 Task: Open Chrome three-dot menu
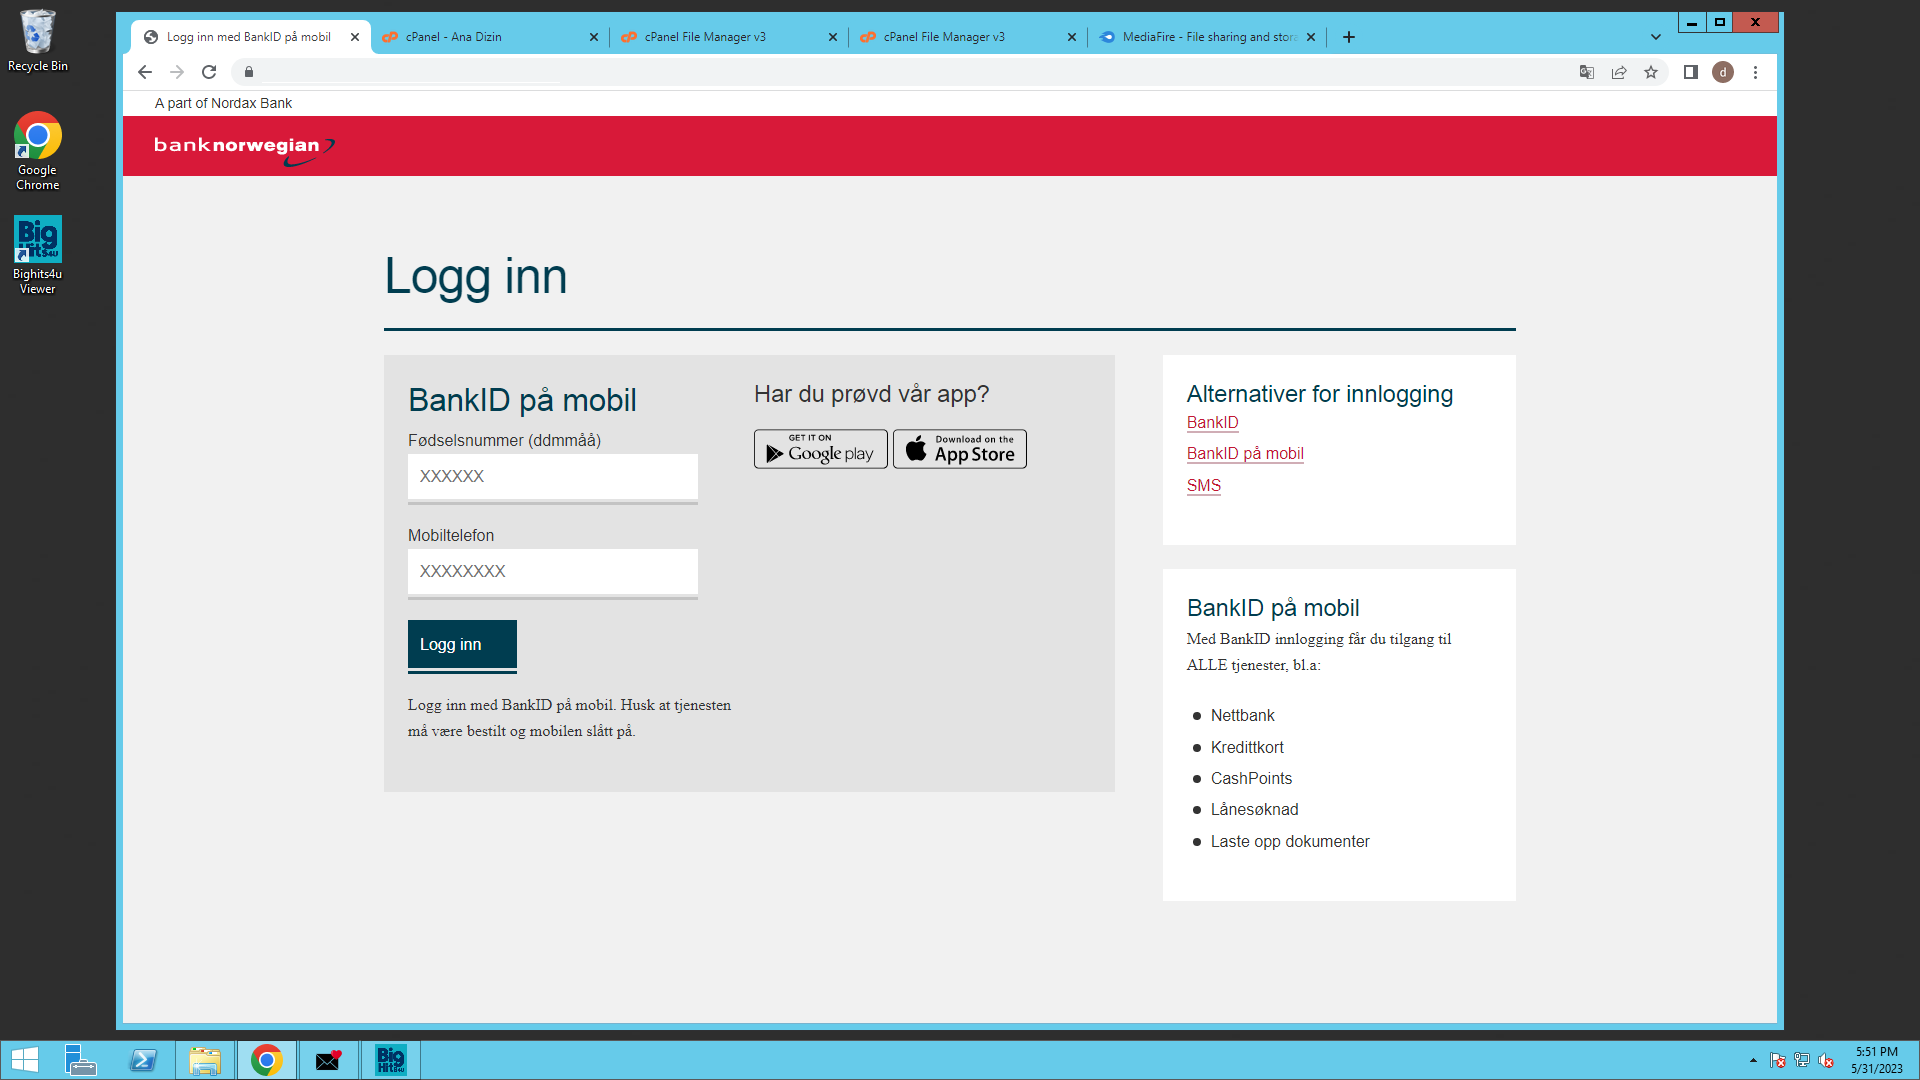tap(1755, 72)
